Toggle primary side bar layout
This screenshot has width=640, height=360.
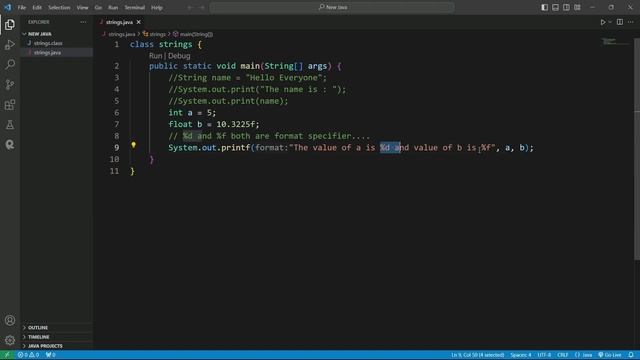click(x=544, y=7)
